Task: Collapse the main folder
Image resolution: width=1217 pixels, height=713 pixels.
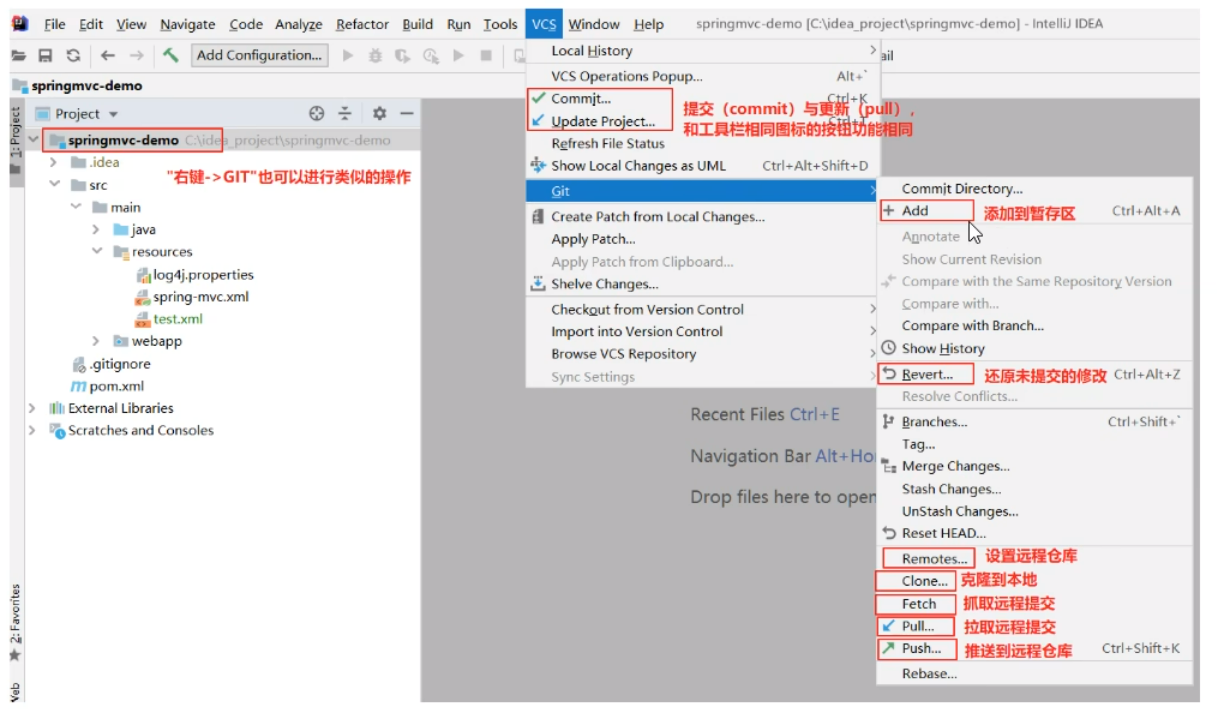Action: pos(76,207)
